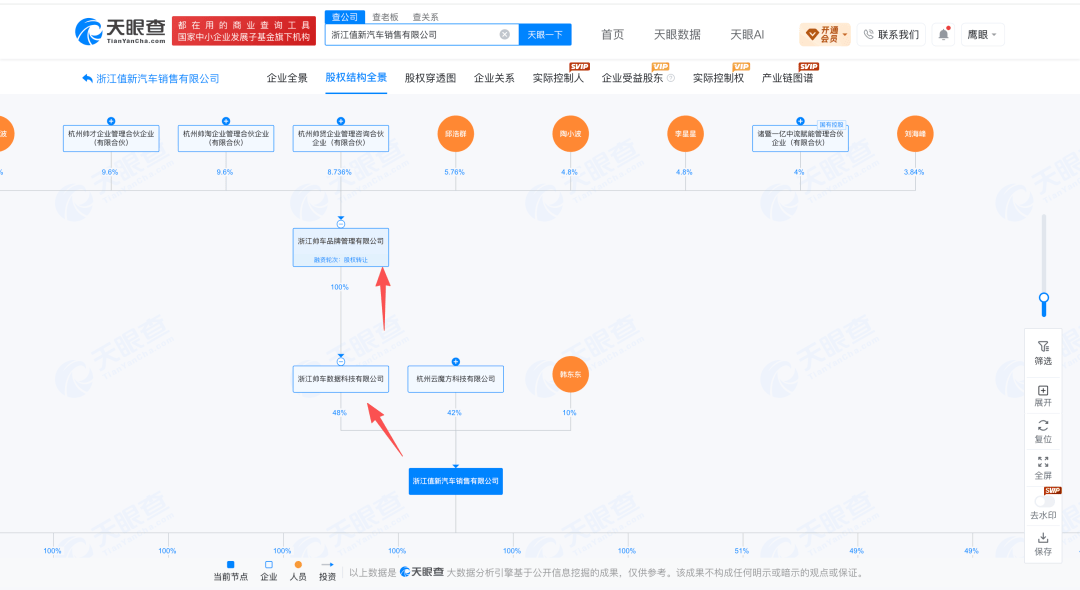Click the 融资轮次：股权转让 label
Screen dimensions: 1080x590
(x=340, y=260)
